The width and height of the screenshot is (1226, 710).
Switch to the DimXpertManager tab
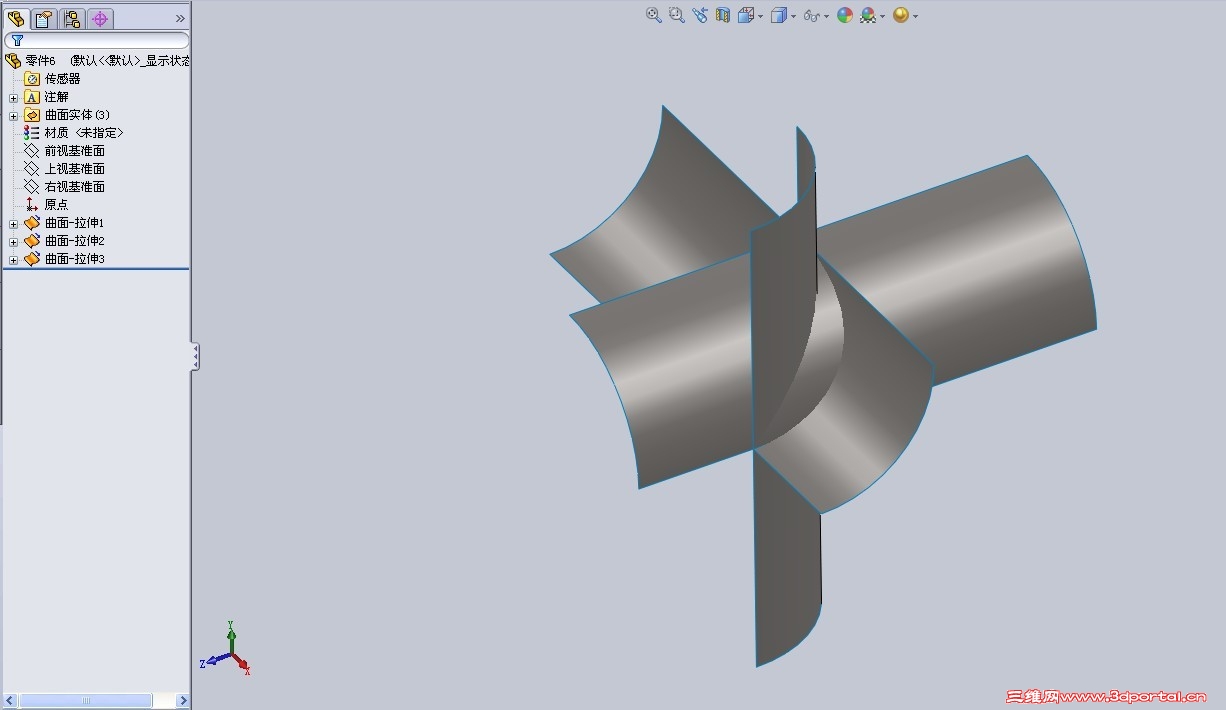point(100,18)
